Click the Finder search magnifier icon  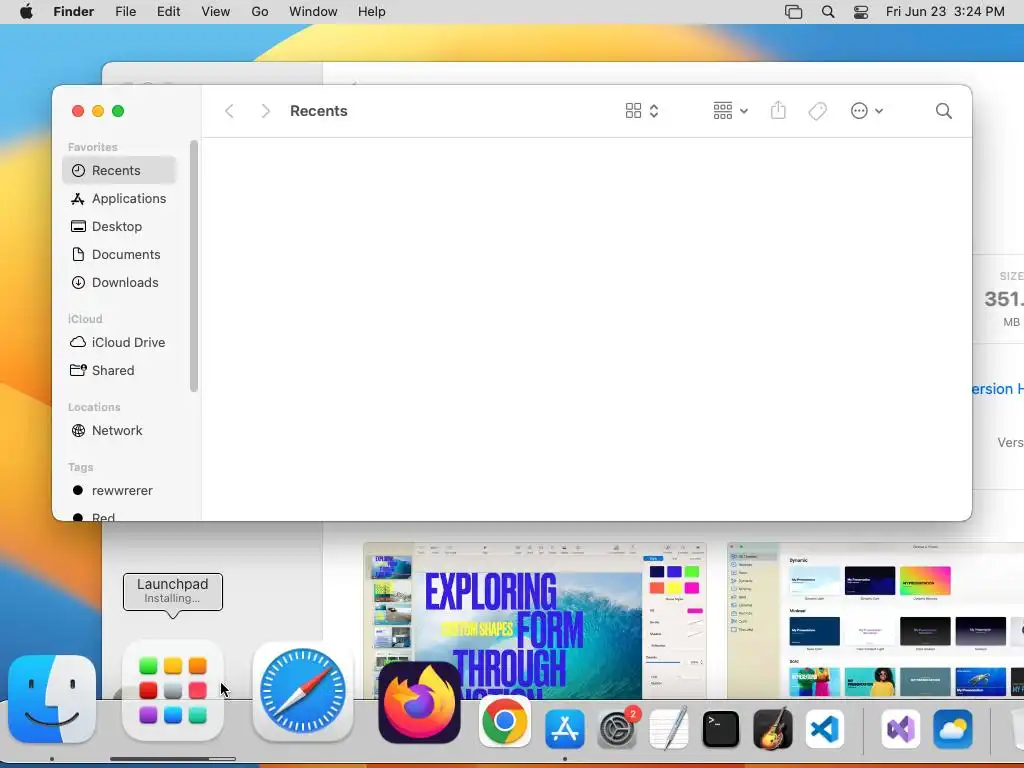[x=944, y=111]
